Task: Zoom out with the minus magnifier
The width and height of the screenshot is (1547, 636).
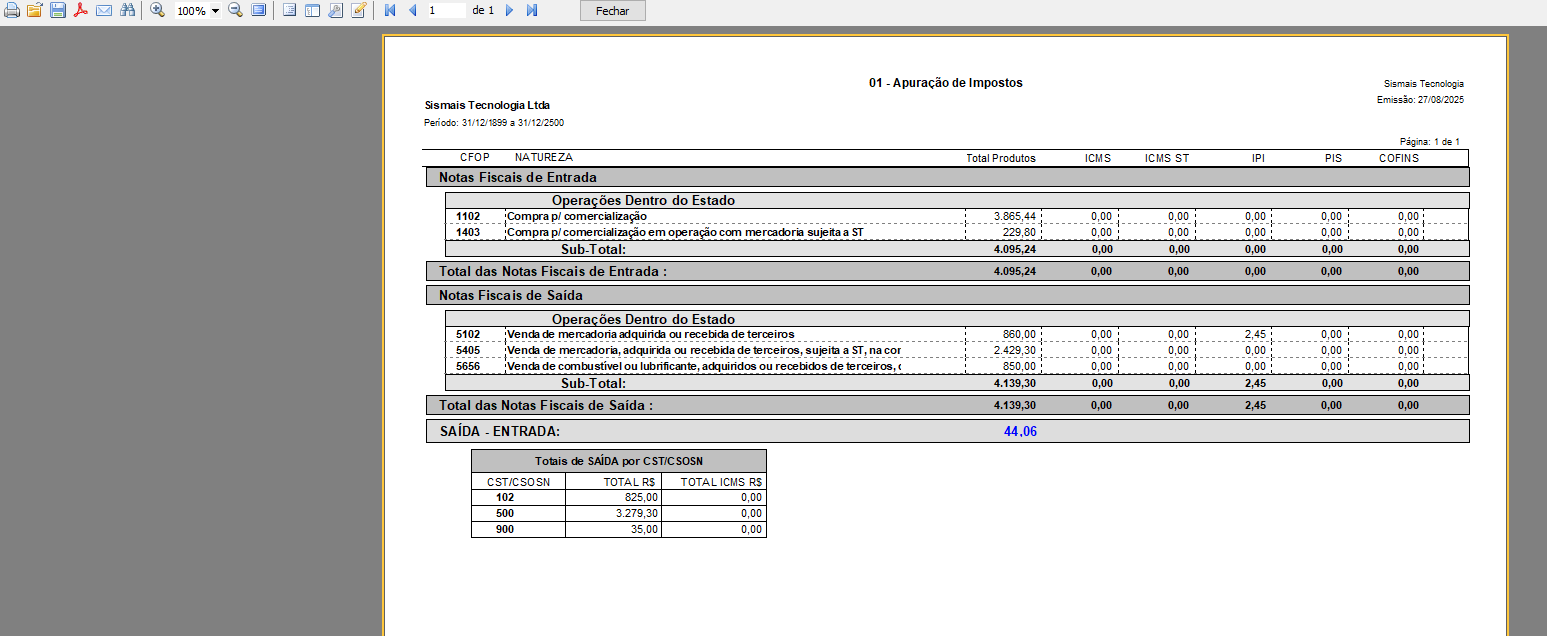Action: (x=235, y=10)
